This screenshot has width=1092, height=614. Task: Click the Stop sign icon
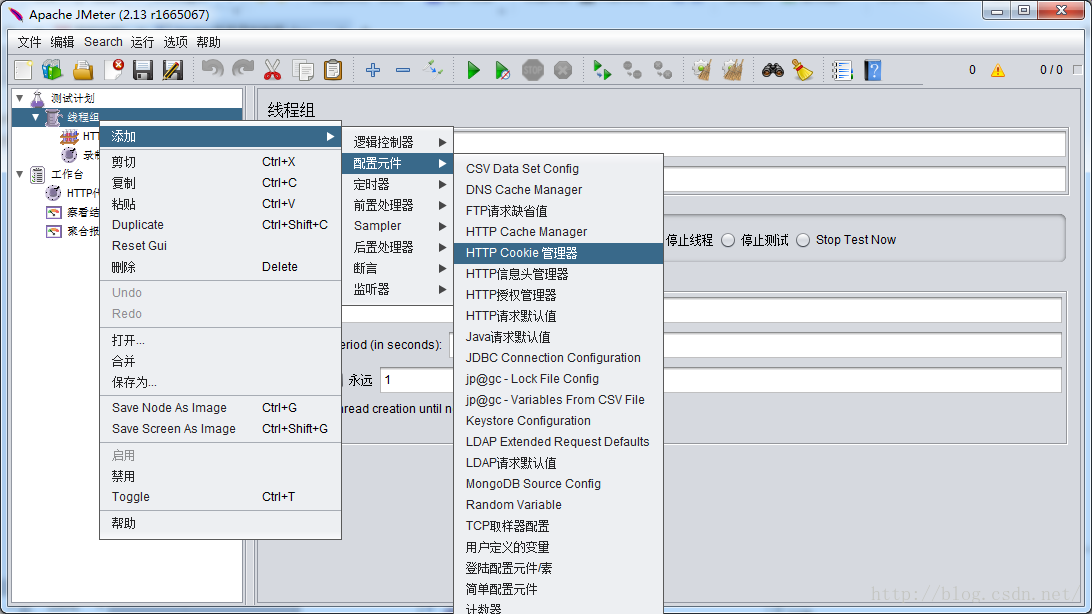point(533,70)
